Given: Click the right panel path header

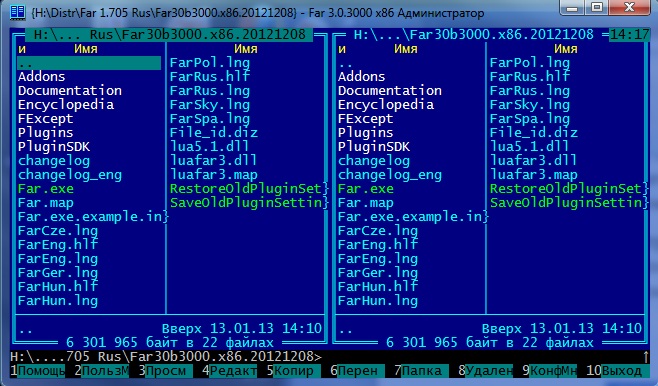Looking at the screenshot, I should (x=473, y=34).
